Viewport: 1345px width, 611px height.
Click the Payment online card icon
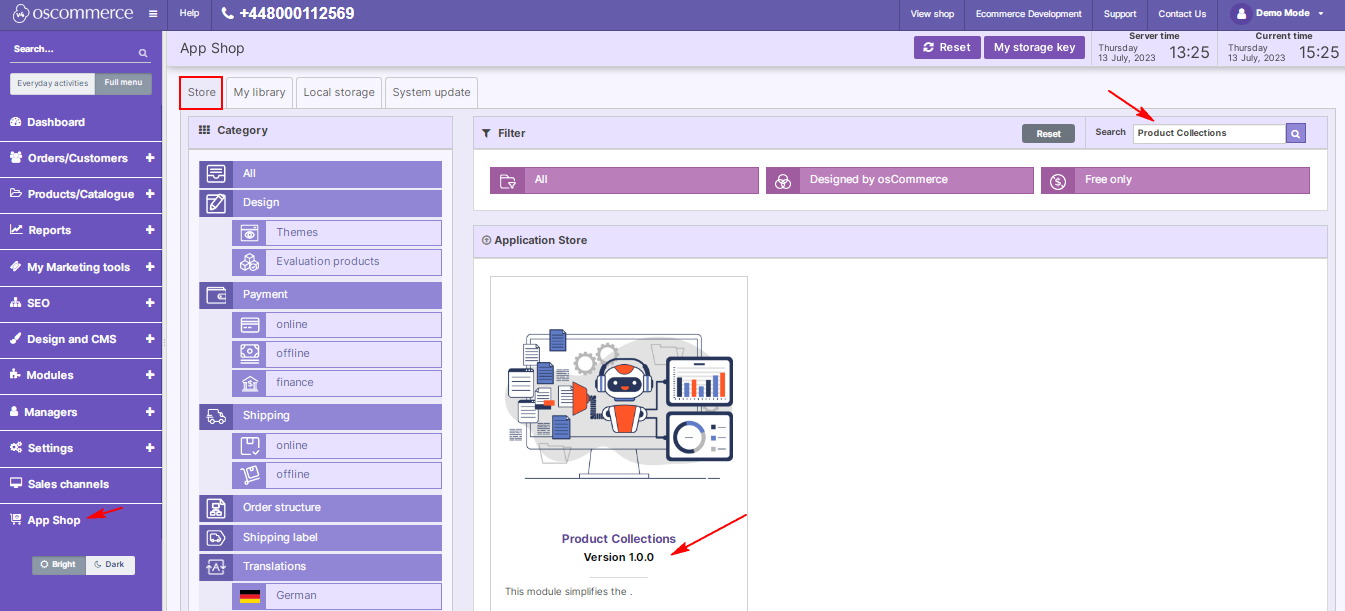click(249, 325)
